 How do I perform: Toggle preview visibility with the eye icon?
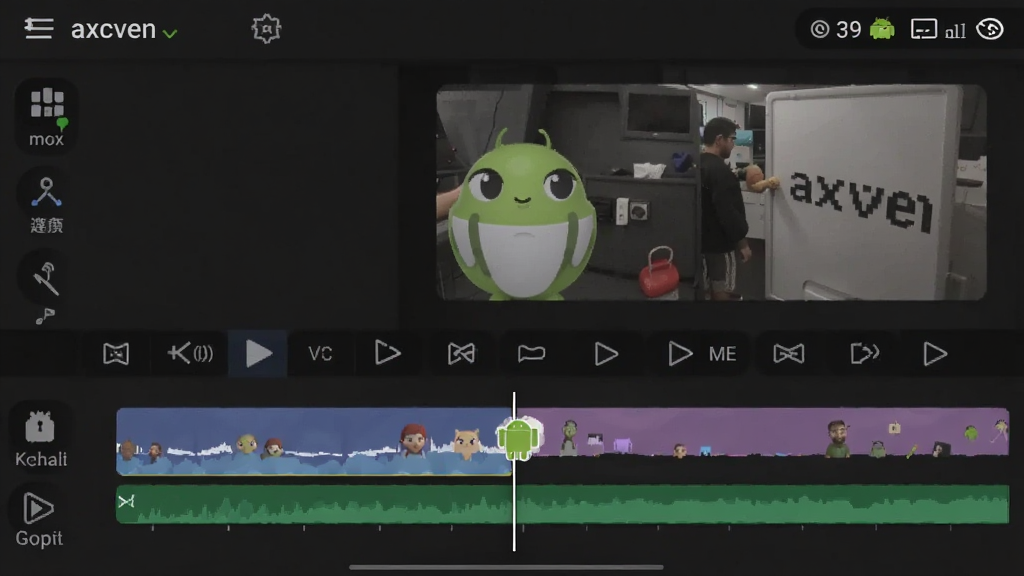point(989,29)
